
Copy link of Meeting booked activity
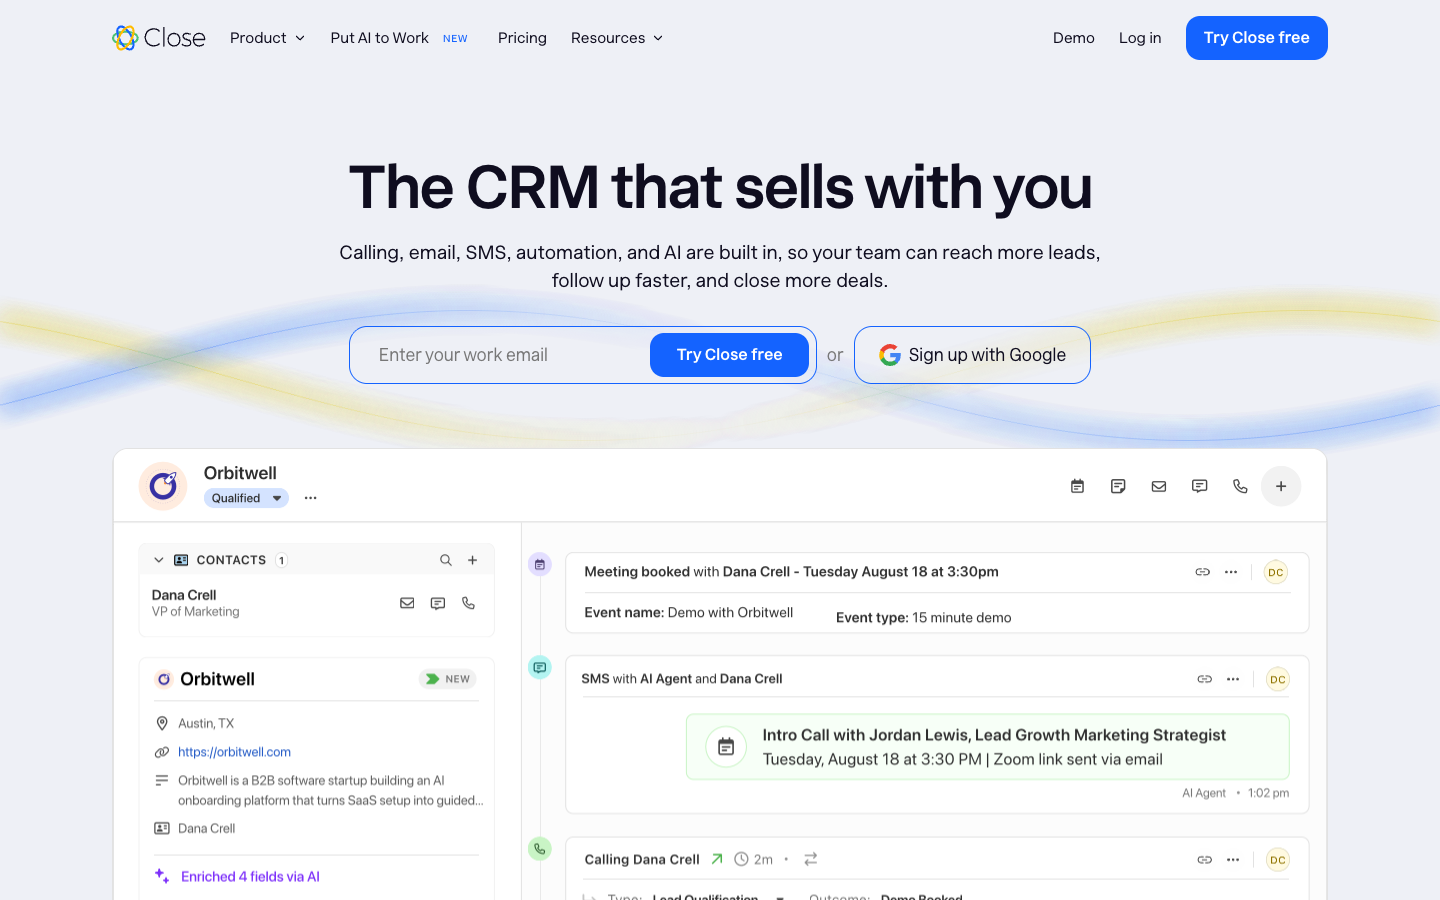pos(1203,572)
